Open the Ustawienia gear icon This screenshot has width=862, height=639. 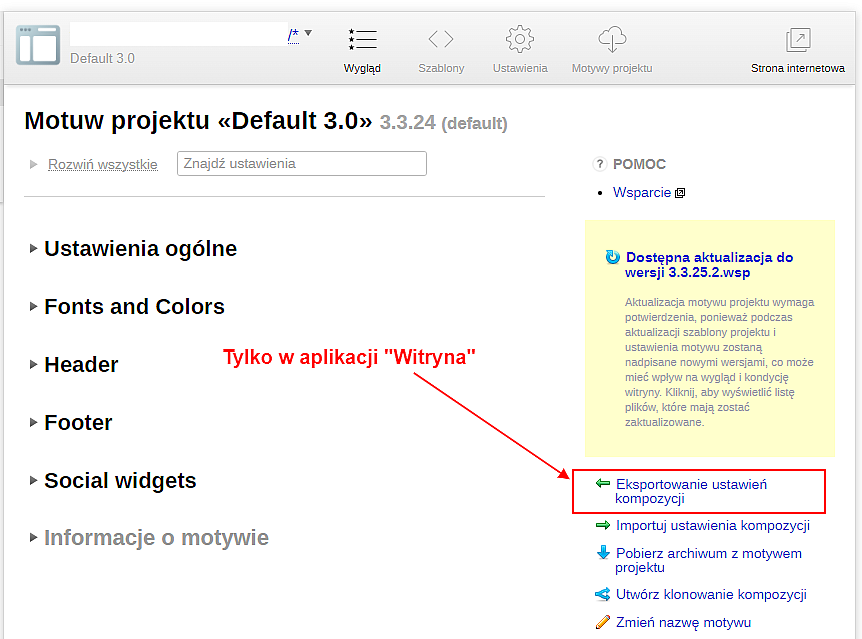coord(520,39)
